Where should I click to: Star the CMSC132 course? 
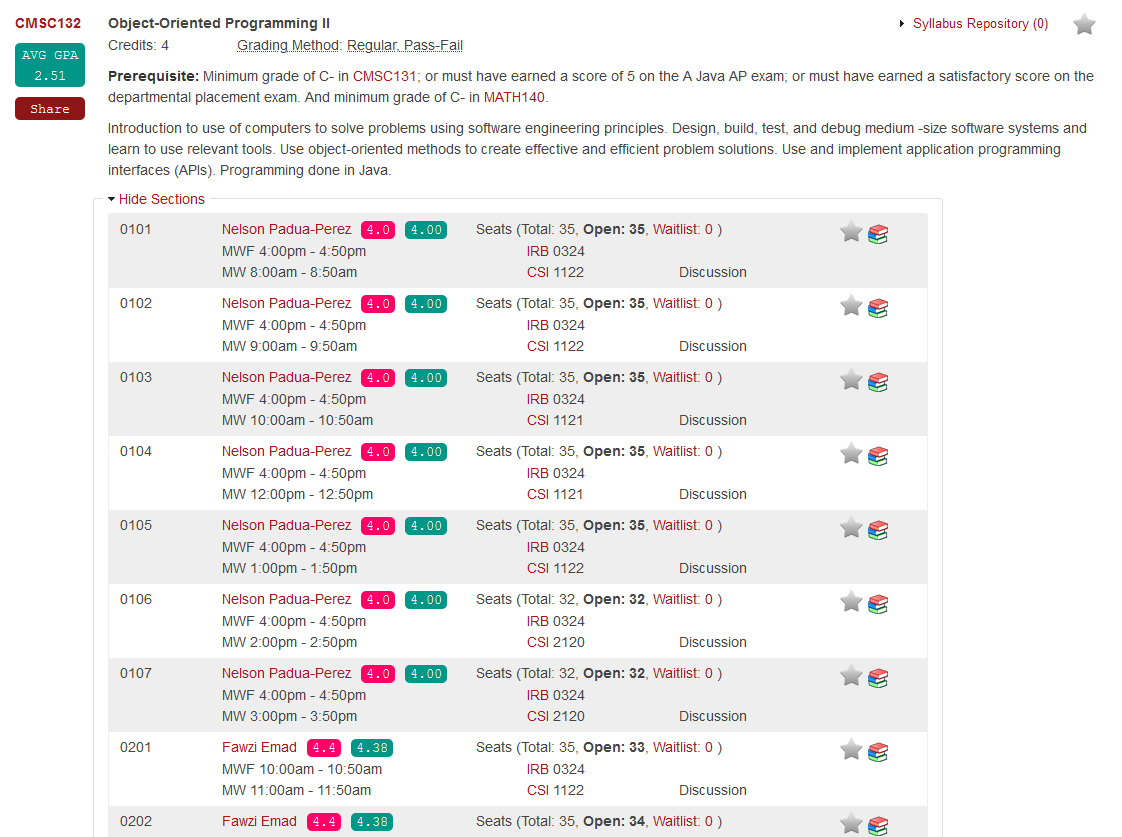1084,24
